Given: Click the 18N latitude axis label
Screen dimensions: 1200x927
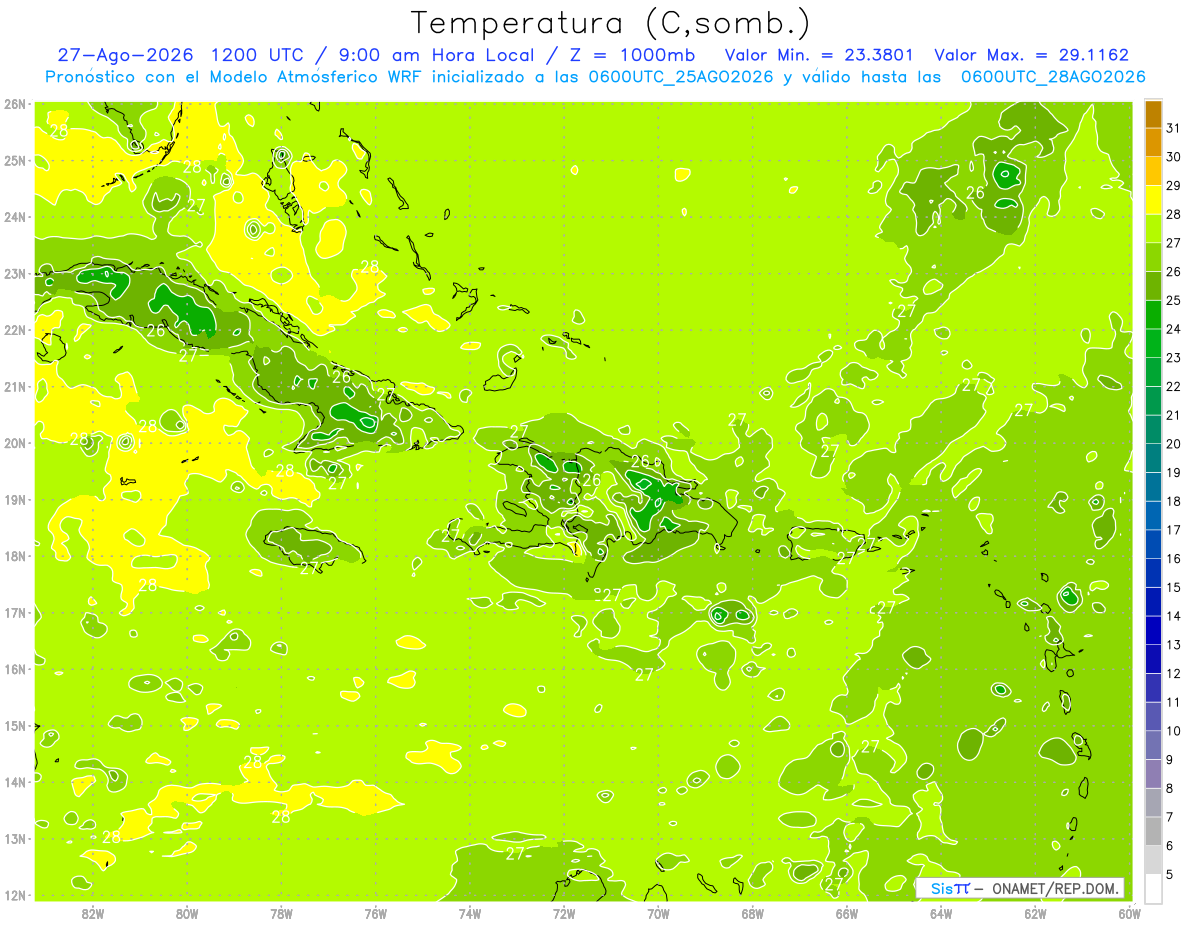Looking at the screenshot, I should pyautogui.click(x=15, y=556).
